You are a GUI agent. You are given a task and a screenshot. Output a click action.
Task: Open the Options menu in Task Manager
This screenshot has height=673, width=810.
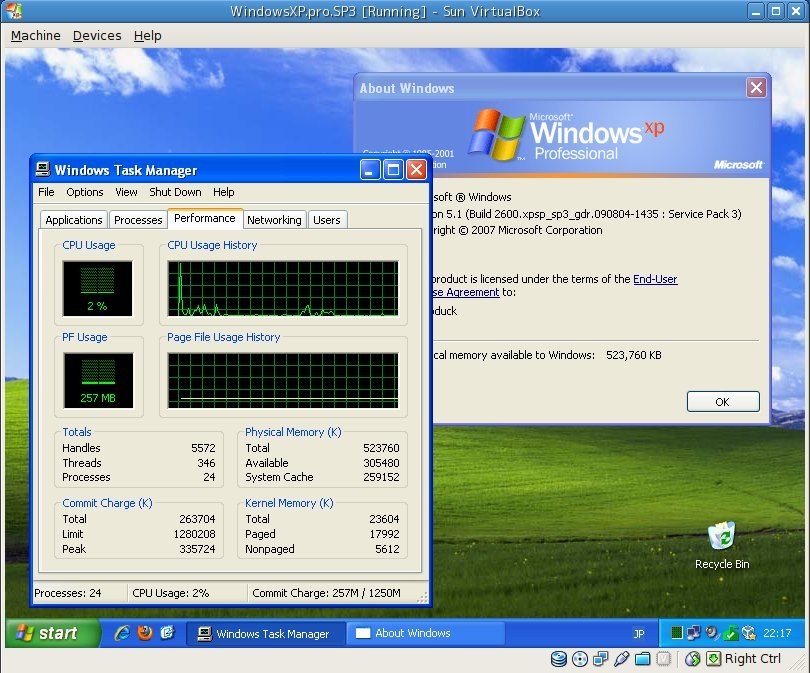85,192
